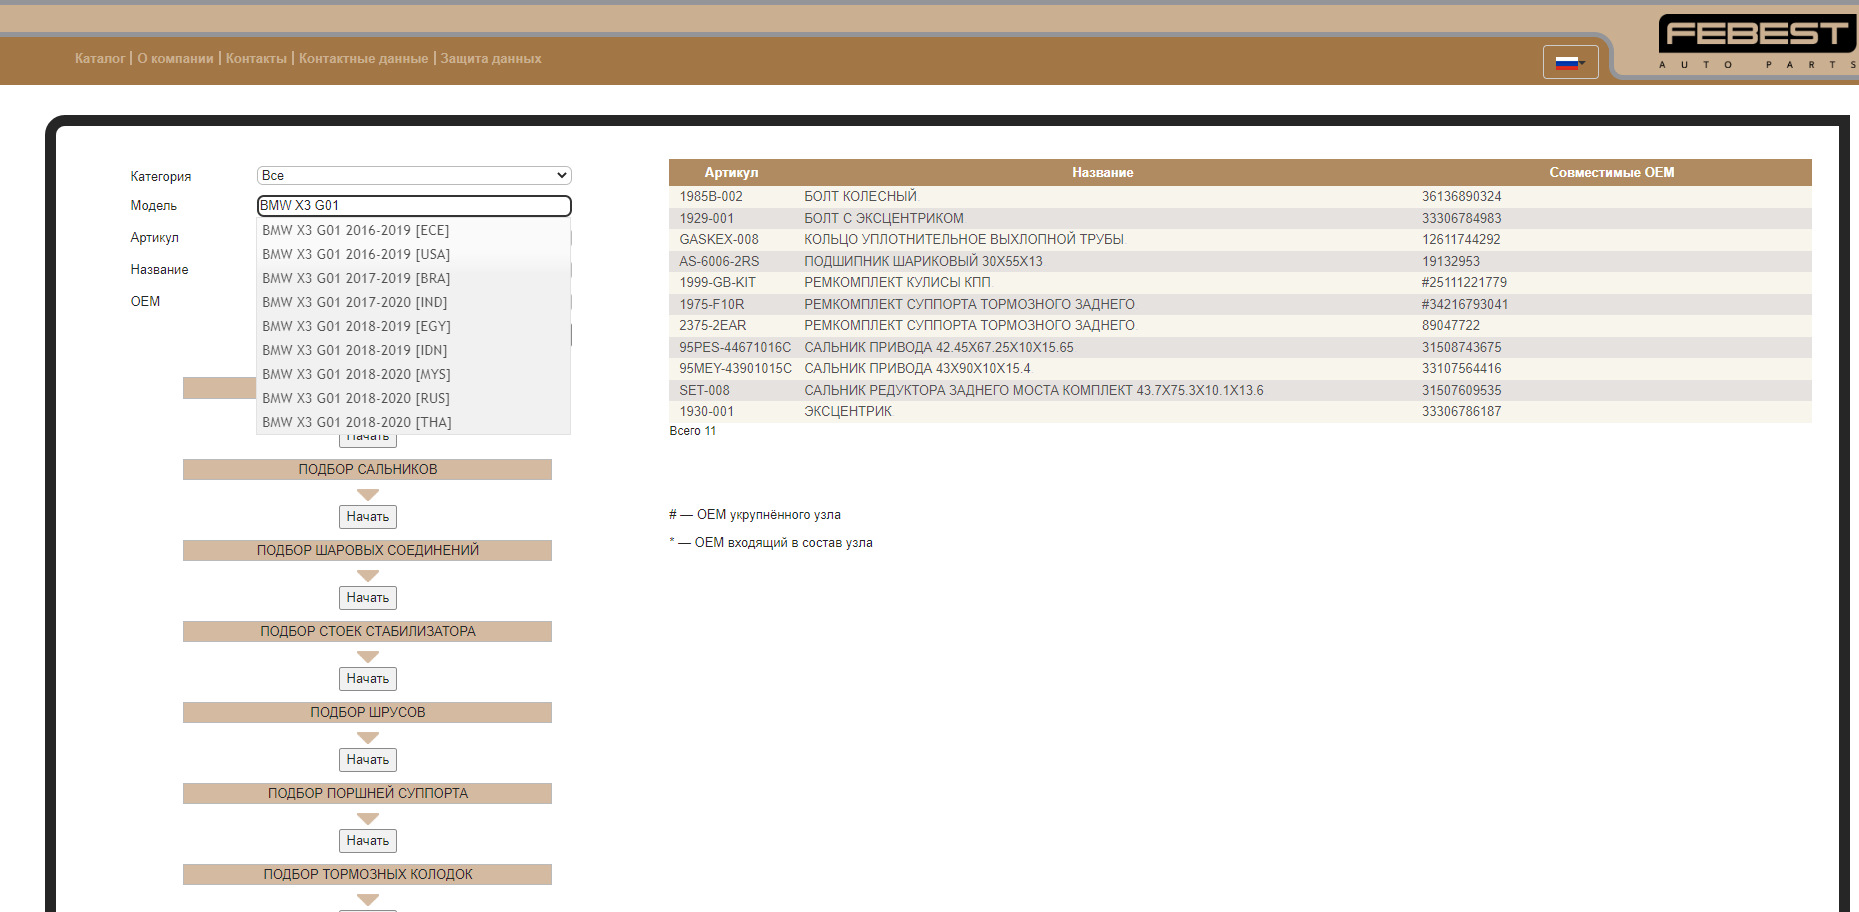
Task: Open article GASKEX-008
Action: [719, 240]
